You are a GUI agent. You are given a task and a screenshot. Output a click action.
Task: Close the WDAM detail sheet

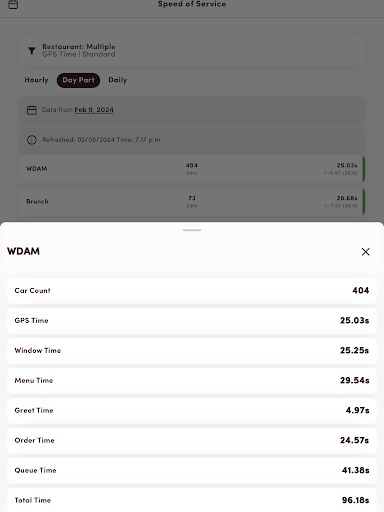pyautogui.click(x=366, y=252)
